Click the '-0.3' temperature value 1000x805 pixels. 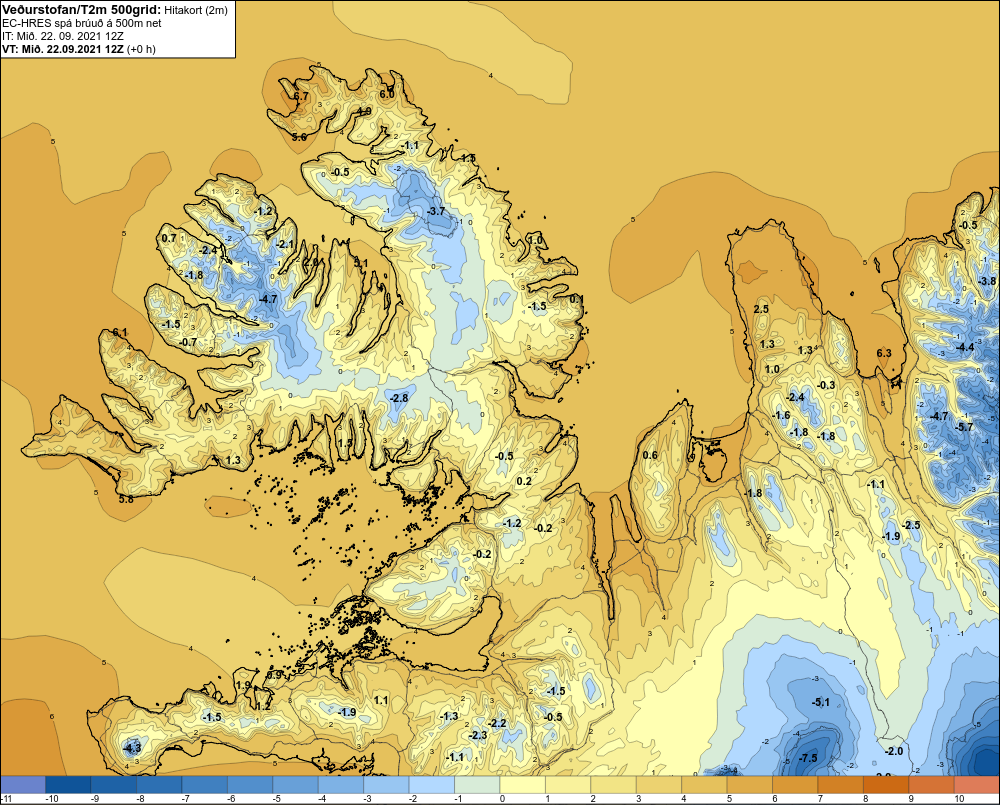826,385
